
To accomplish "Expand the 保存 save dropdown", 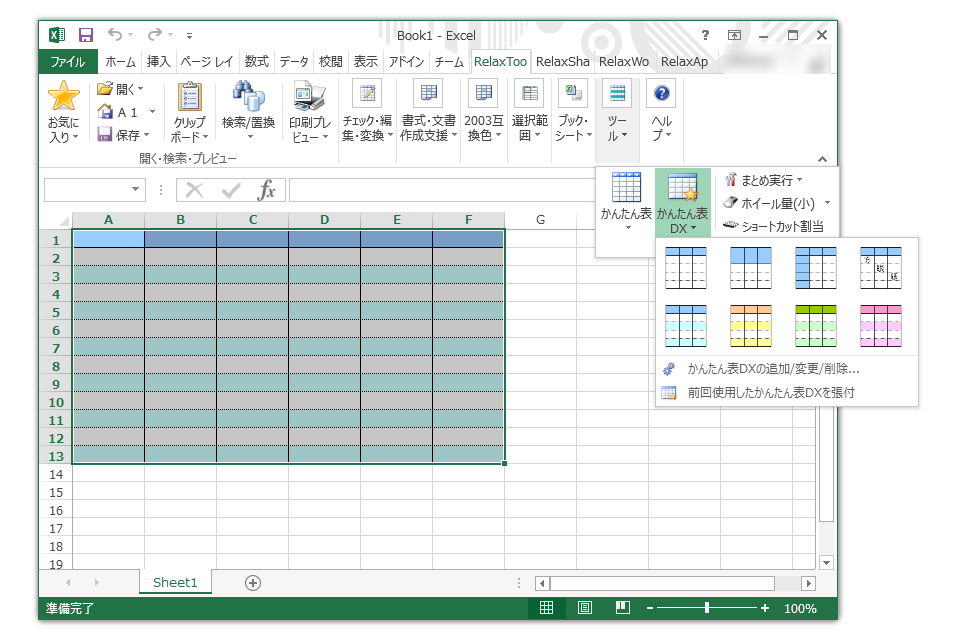I will point(147,135).
